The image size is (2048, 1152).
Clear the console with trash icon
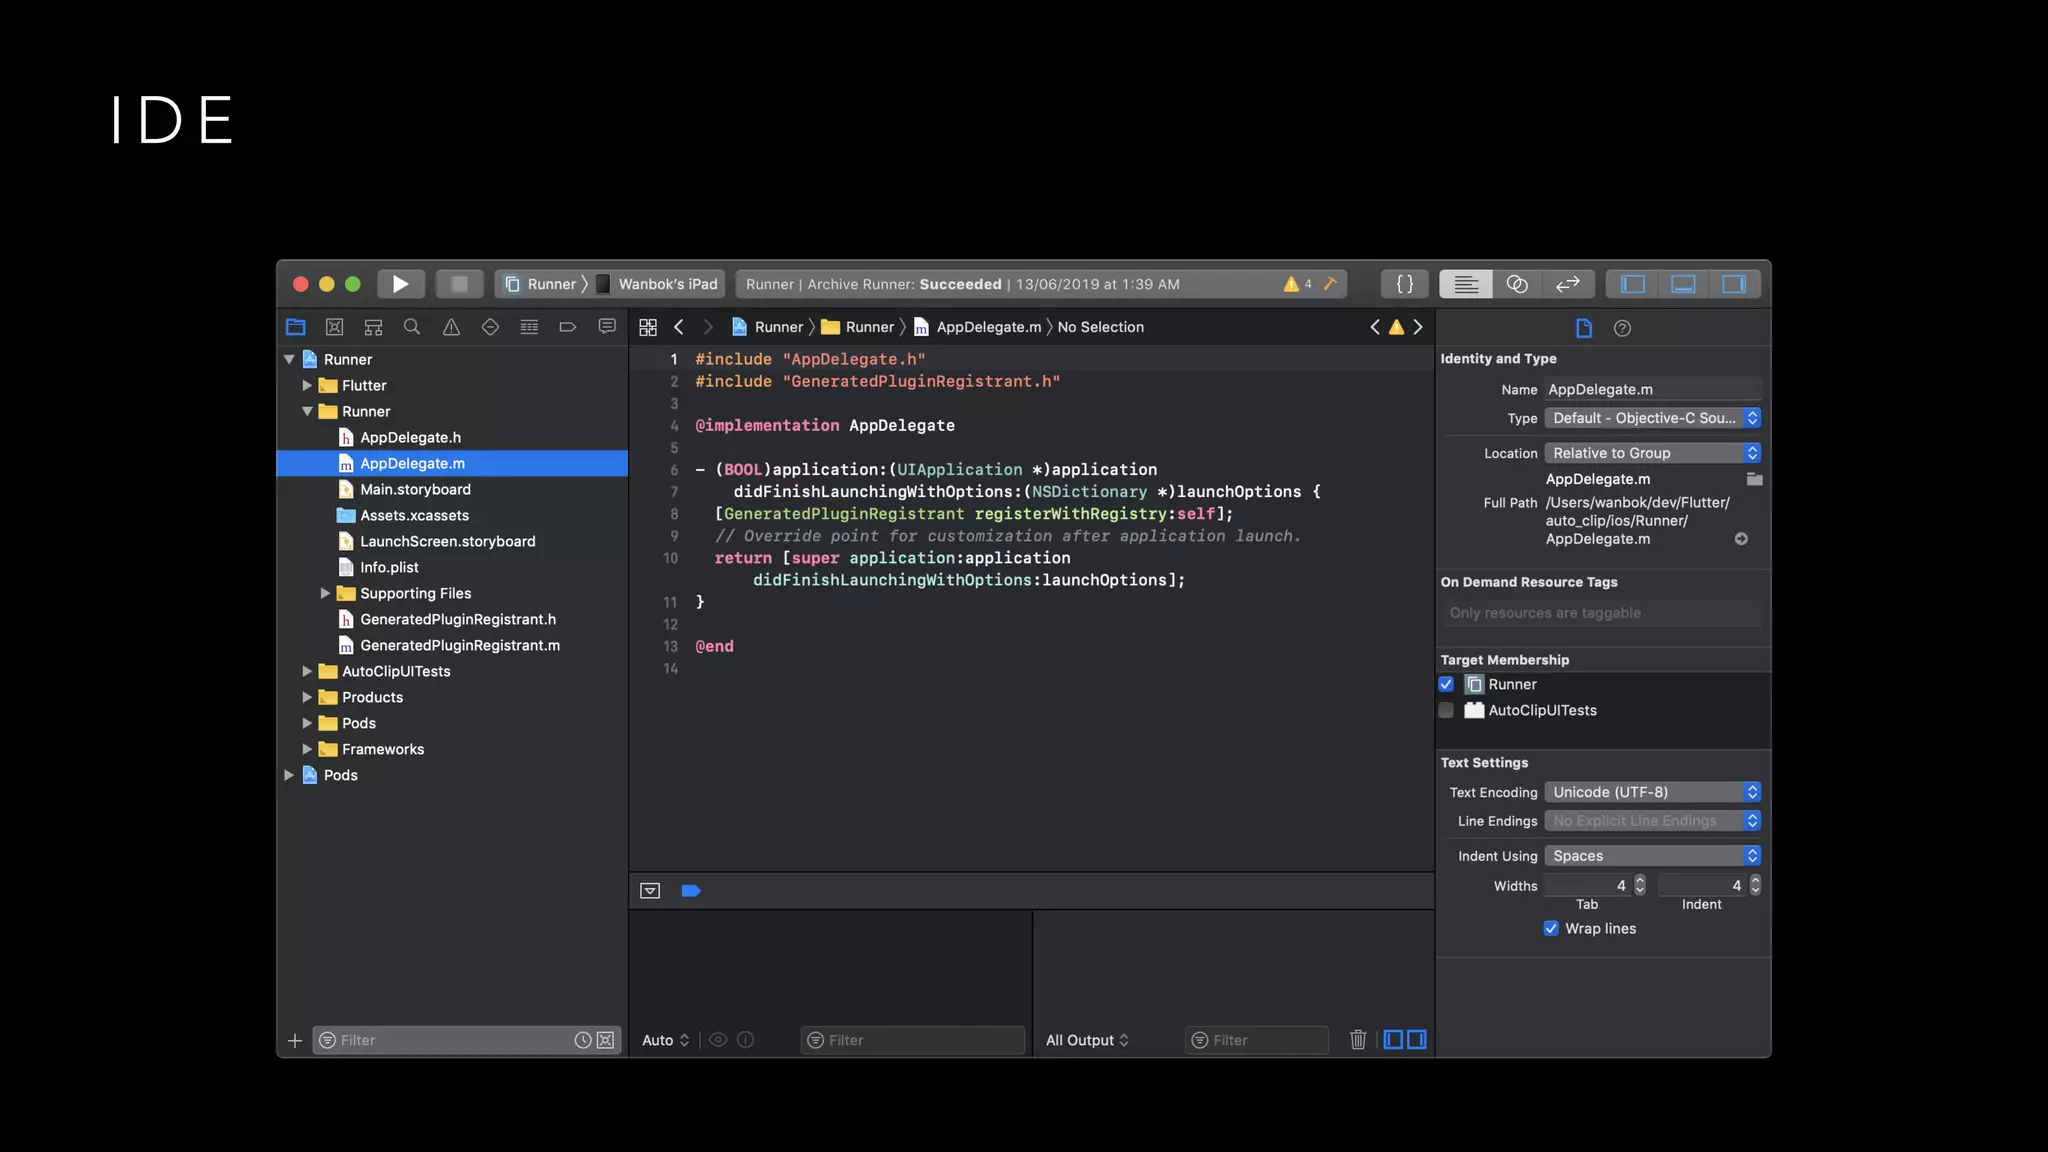(x=1357, y=1040)
